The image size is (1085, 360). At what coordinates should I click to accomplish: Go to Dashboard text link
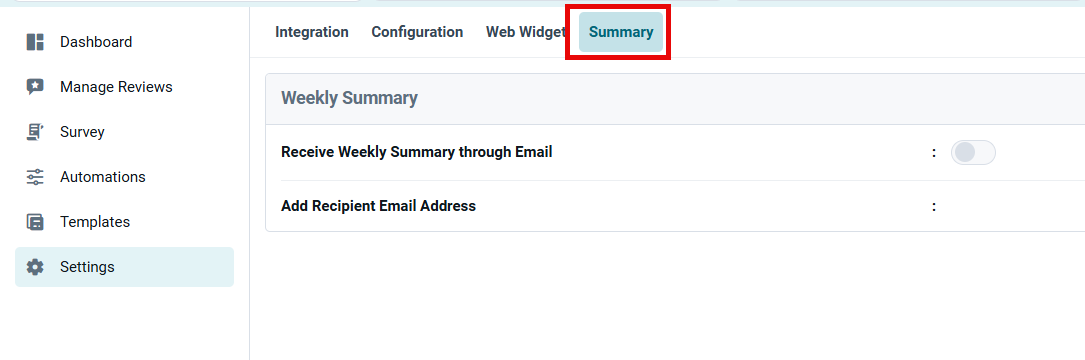tap(96, 42)
